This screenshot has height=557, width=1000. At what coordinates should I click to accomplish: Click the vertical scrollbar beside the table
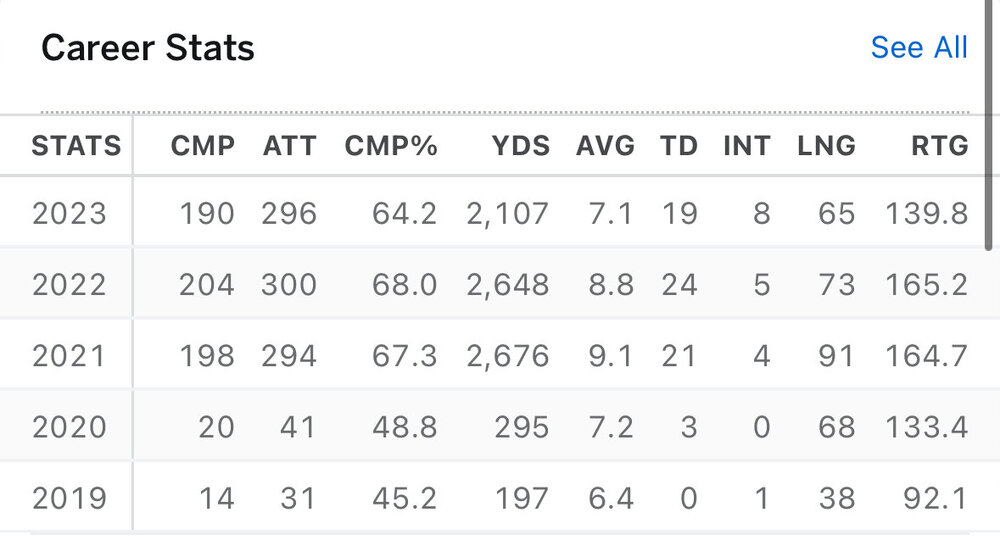[990, 180]
